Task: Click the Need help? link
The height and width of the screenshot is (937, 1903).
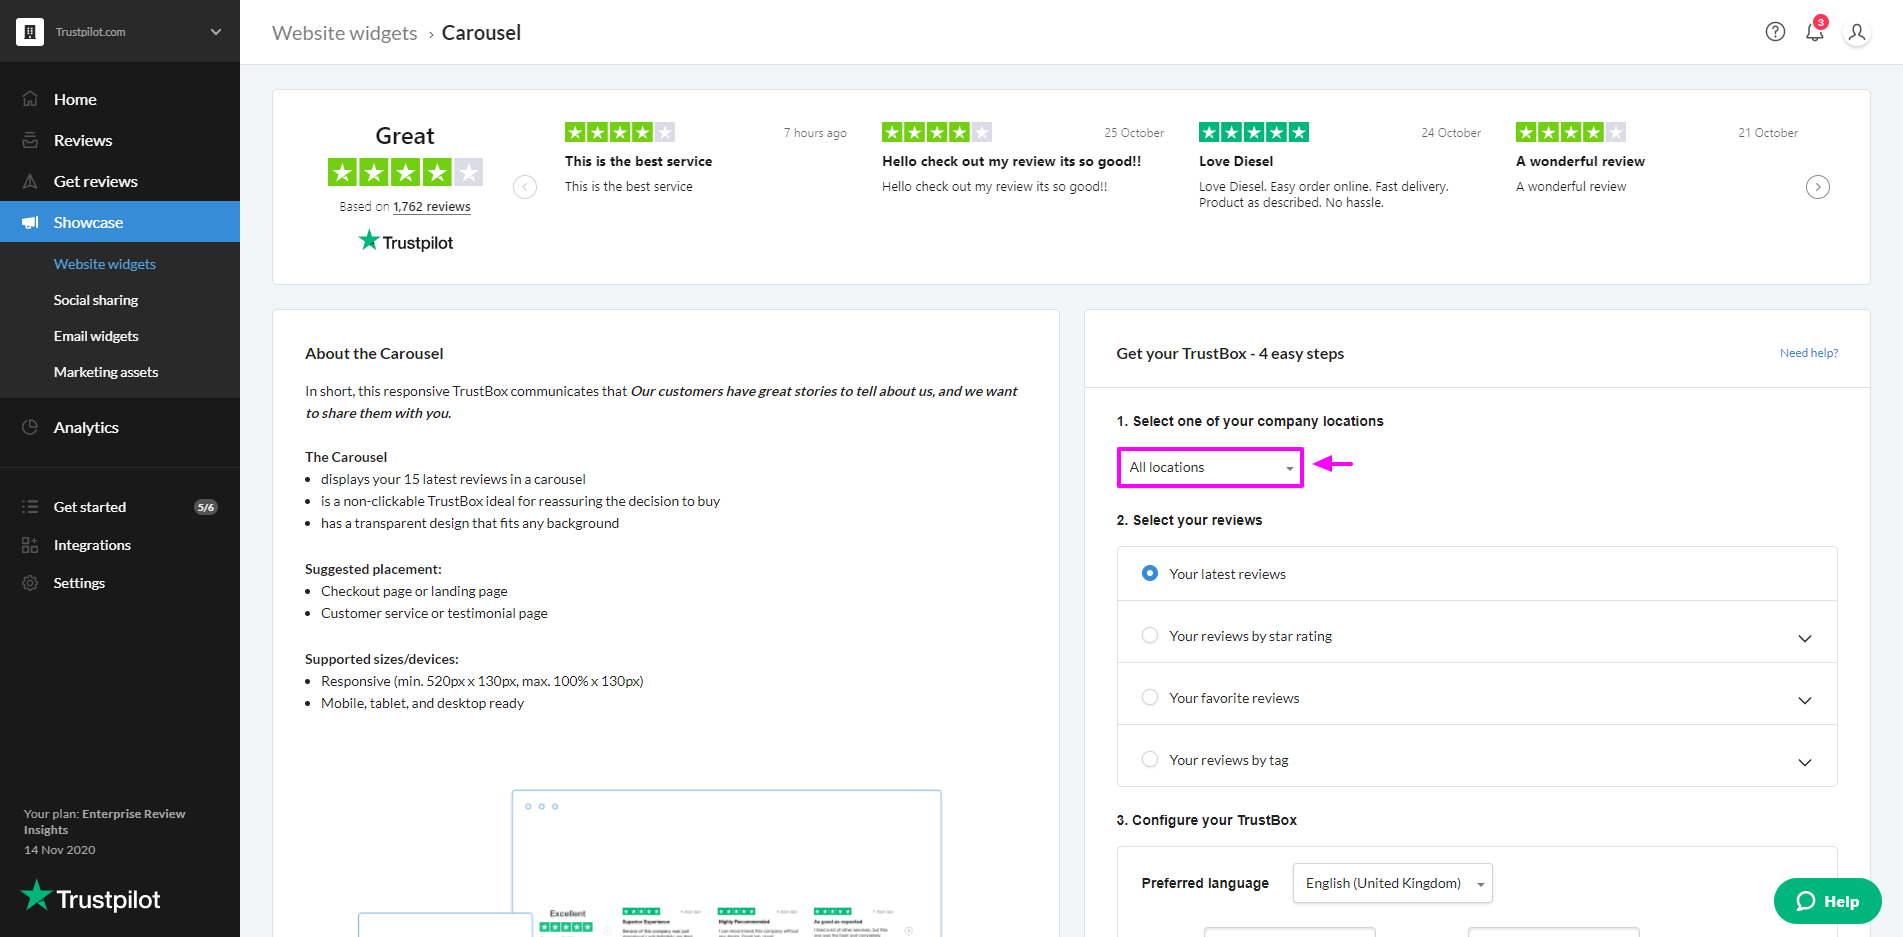Action: point(1808,353)
